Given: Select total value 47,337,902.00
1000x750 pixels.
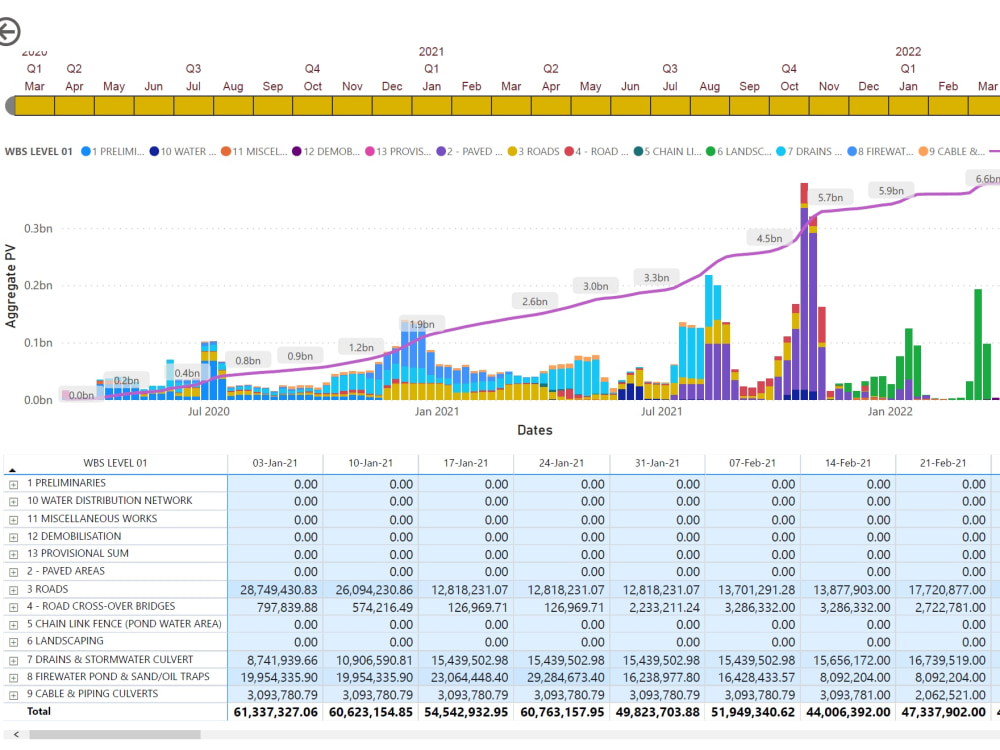Looking at the screenshot, I should [x=943, y=712].
